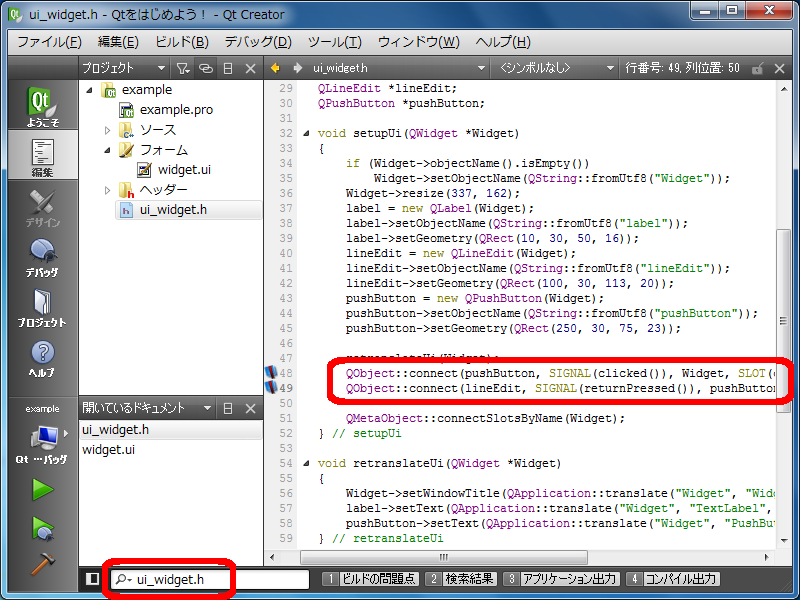
Task: Open the ヘルプ (Help) mode
Action: (x=41, y=358)
